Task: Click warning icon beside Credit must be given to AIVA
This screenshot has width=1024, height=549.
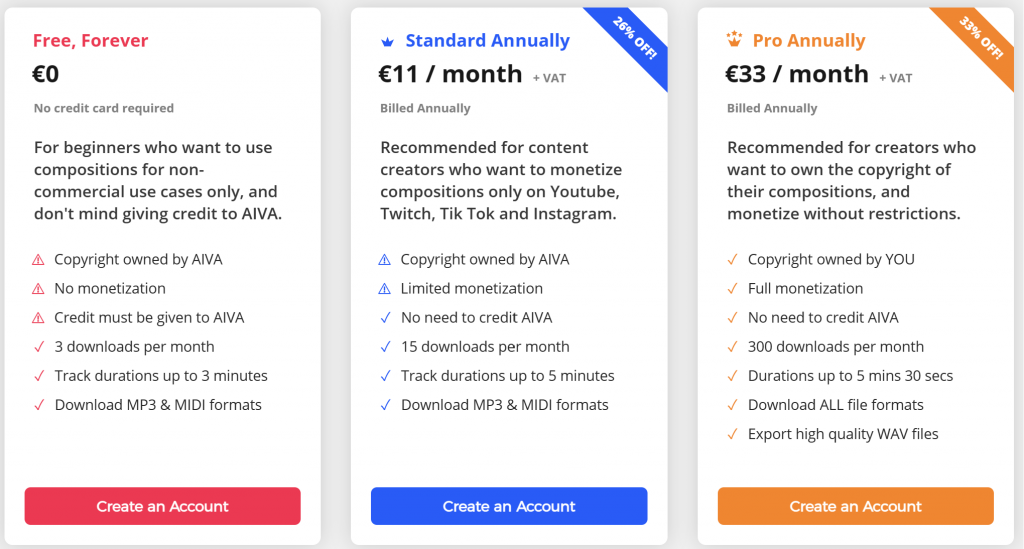Action: (x=39, y=318)
